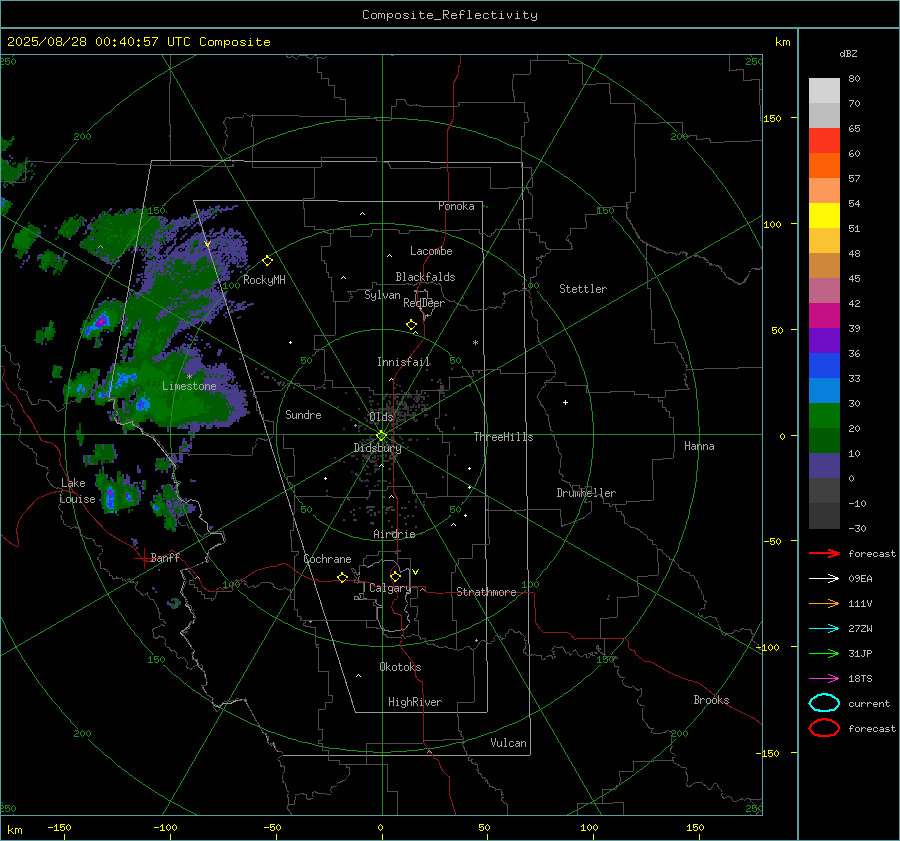
Task: Click the red forecast ellipse legend icon
Action: 824,728
